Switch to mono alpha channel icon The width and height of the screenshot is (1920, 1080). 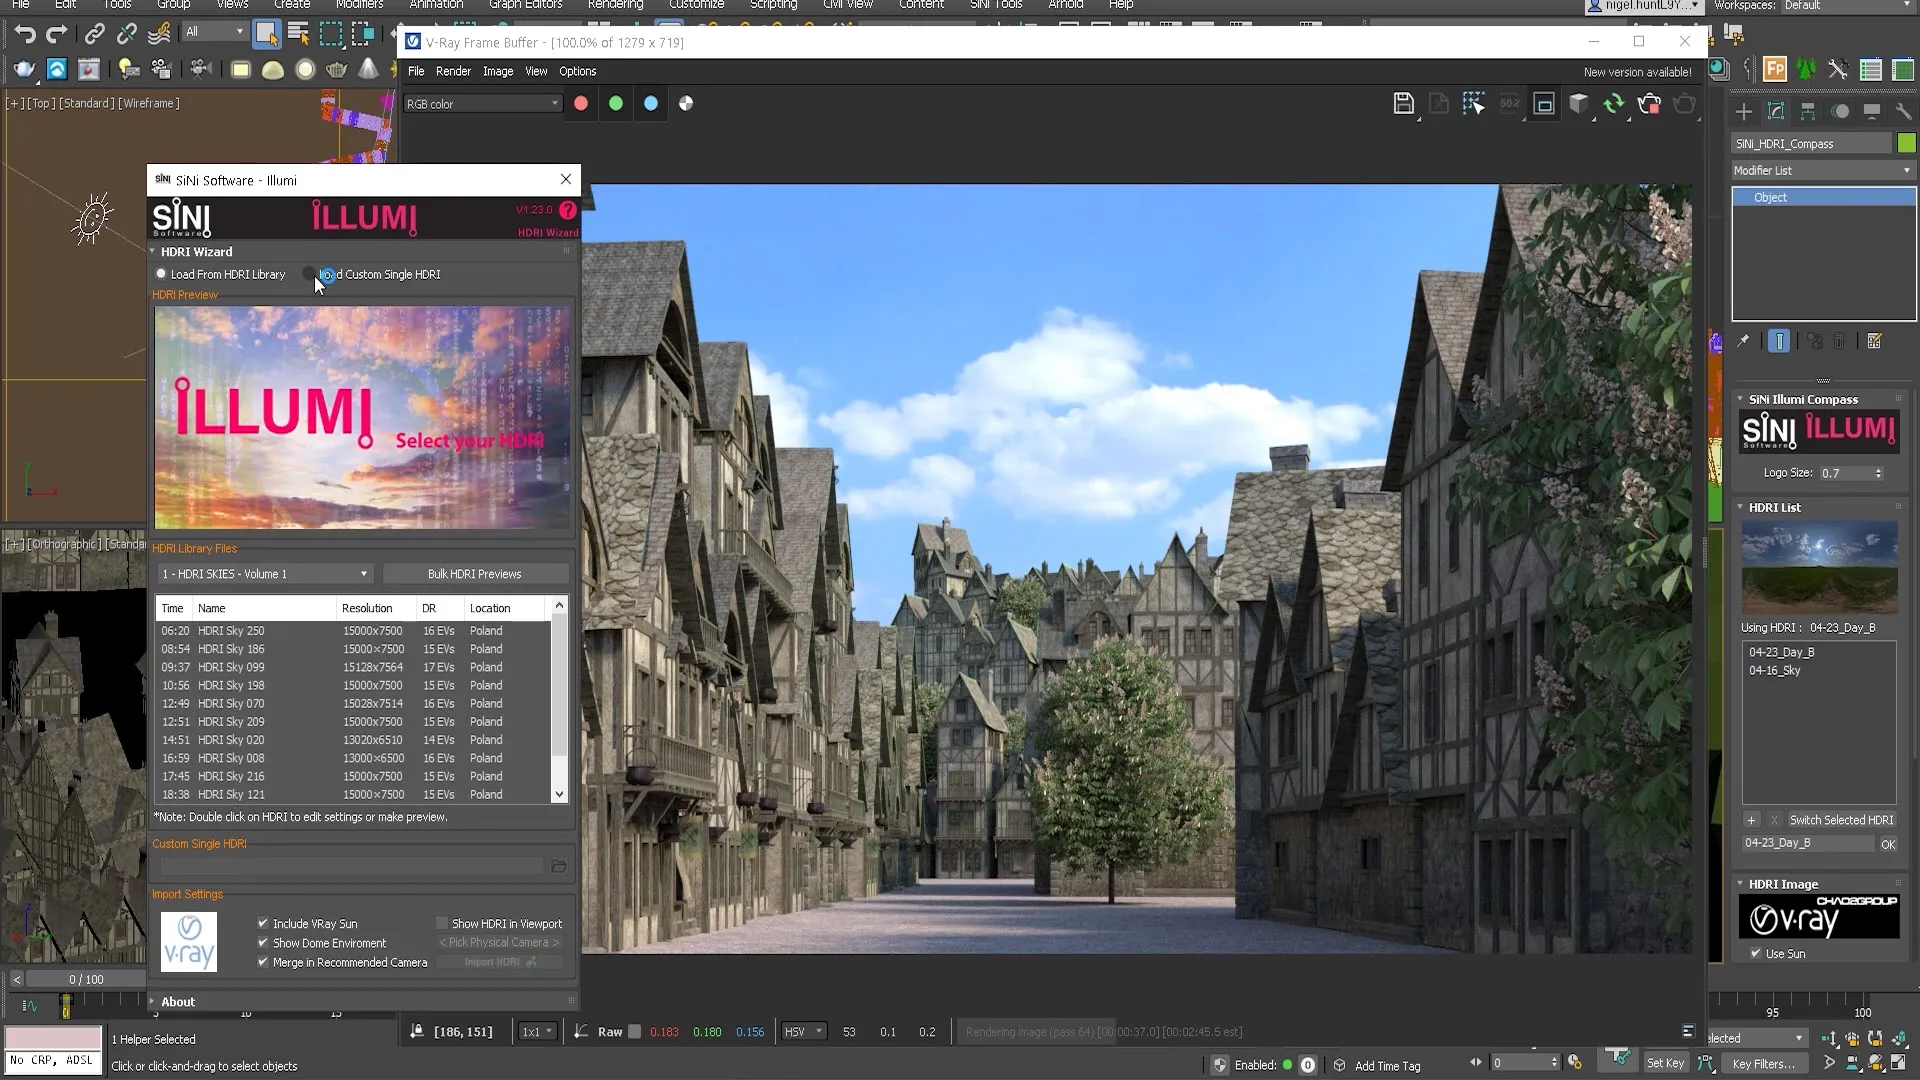point(686,103)
